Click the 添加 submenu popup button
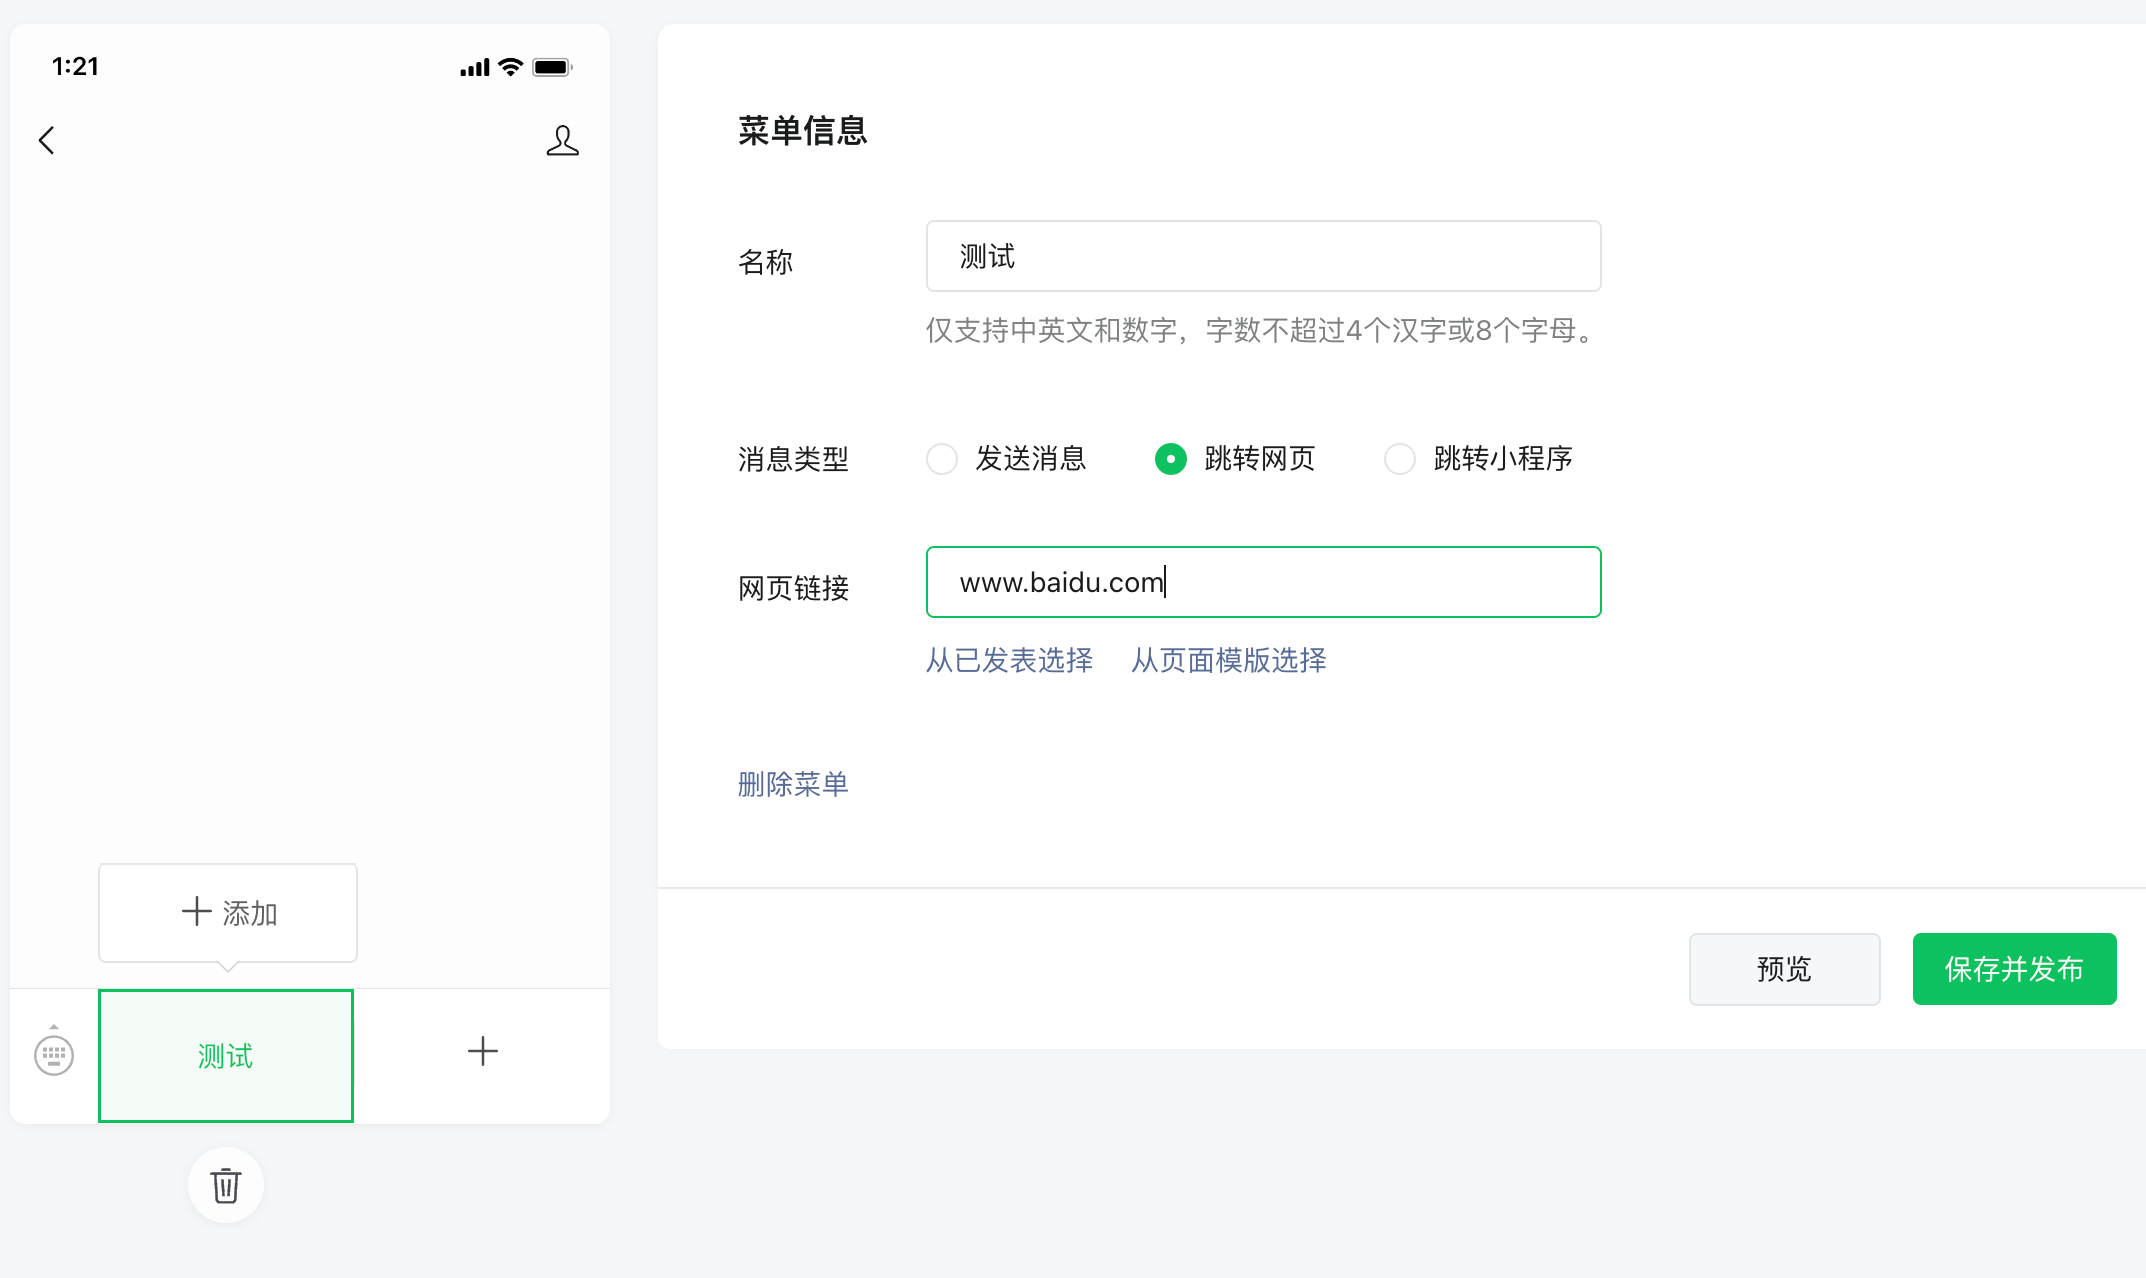Screen dimensions: 2146x1278 coord(228,912)
